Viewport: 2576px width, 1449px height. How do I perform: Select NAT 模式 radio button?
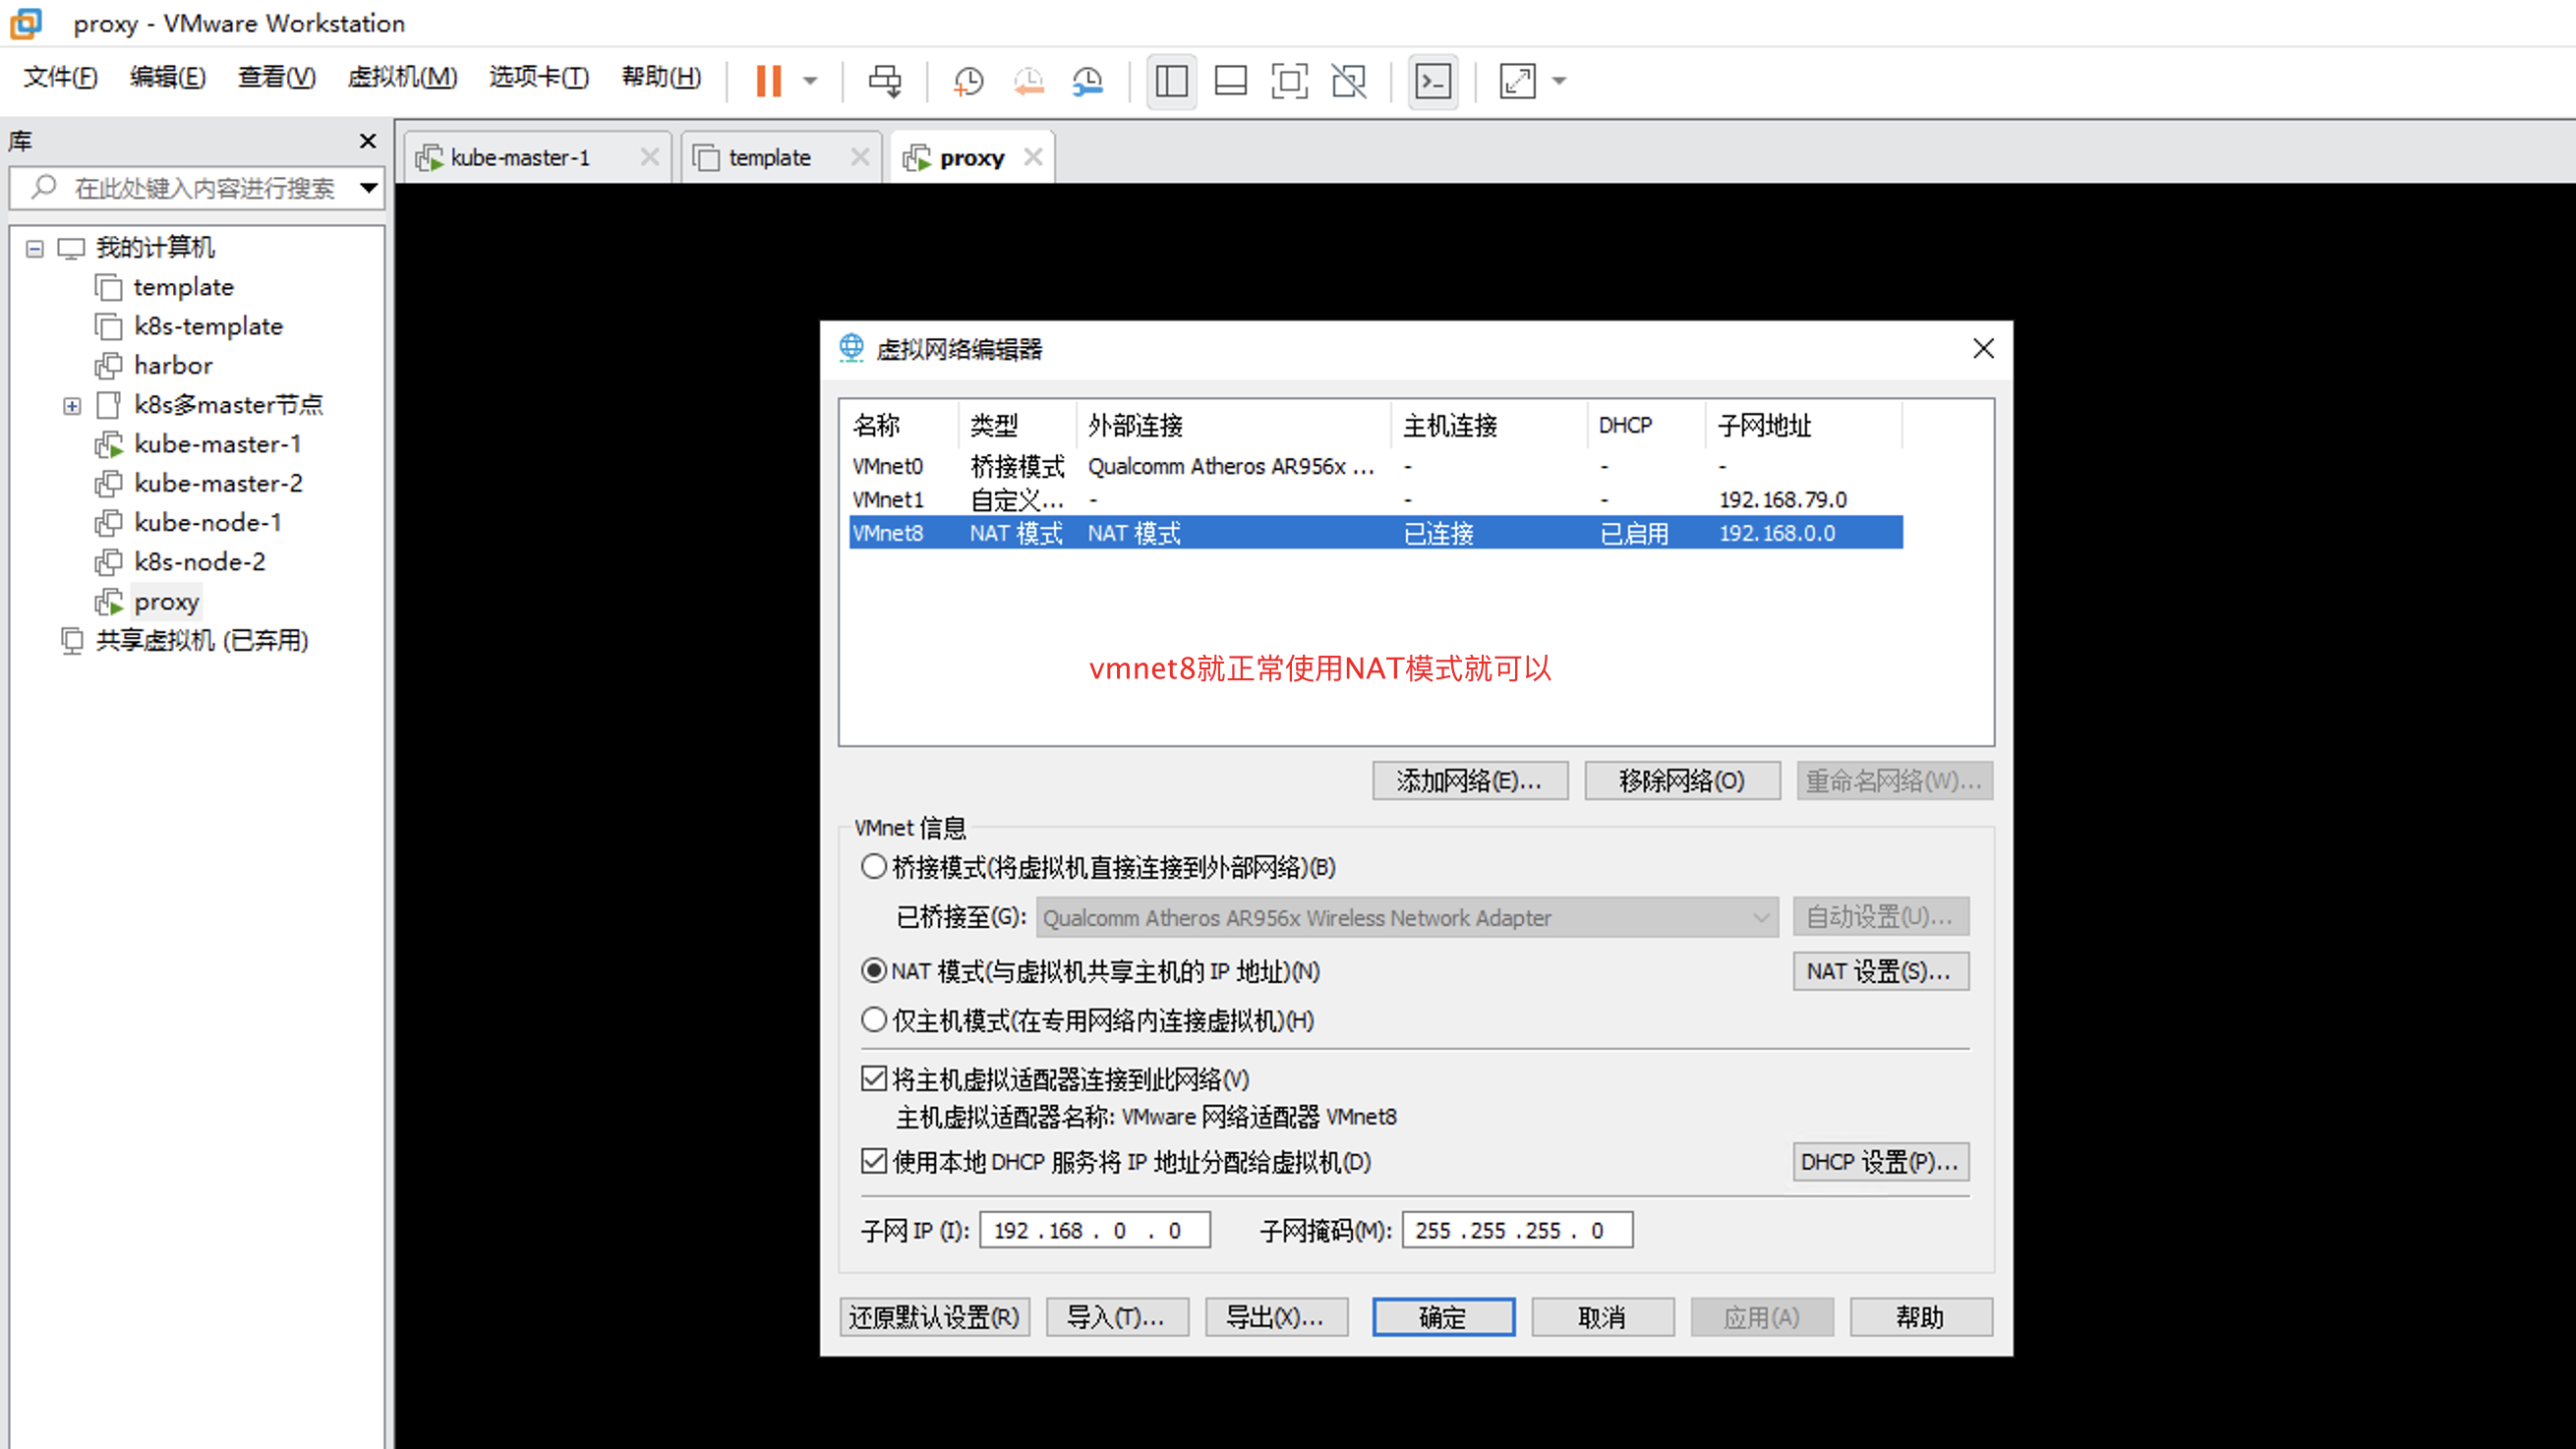874,971
